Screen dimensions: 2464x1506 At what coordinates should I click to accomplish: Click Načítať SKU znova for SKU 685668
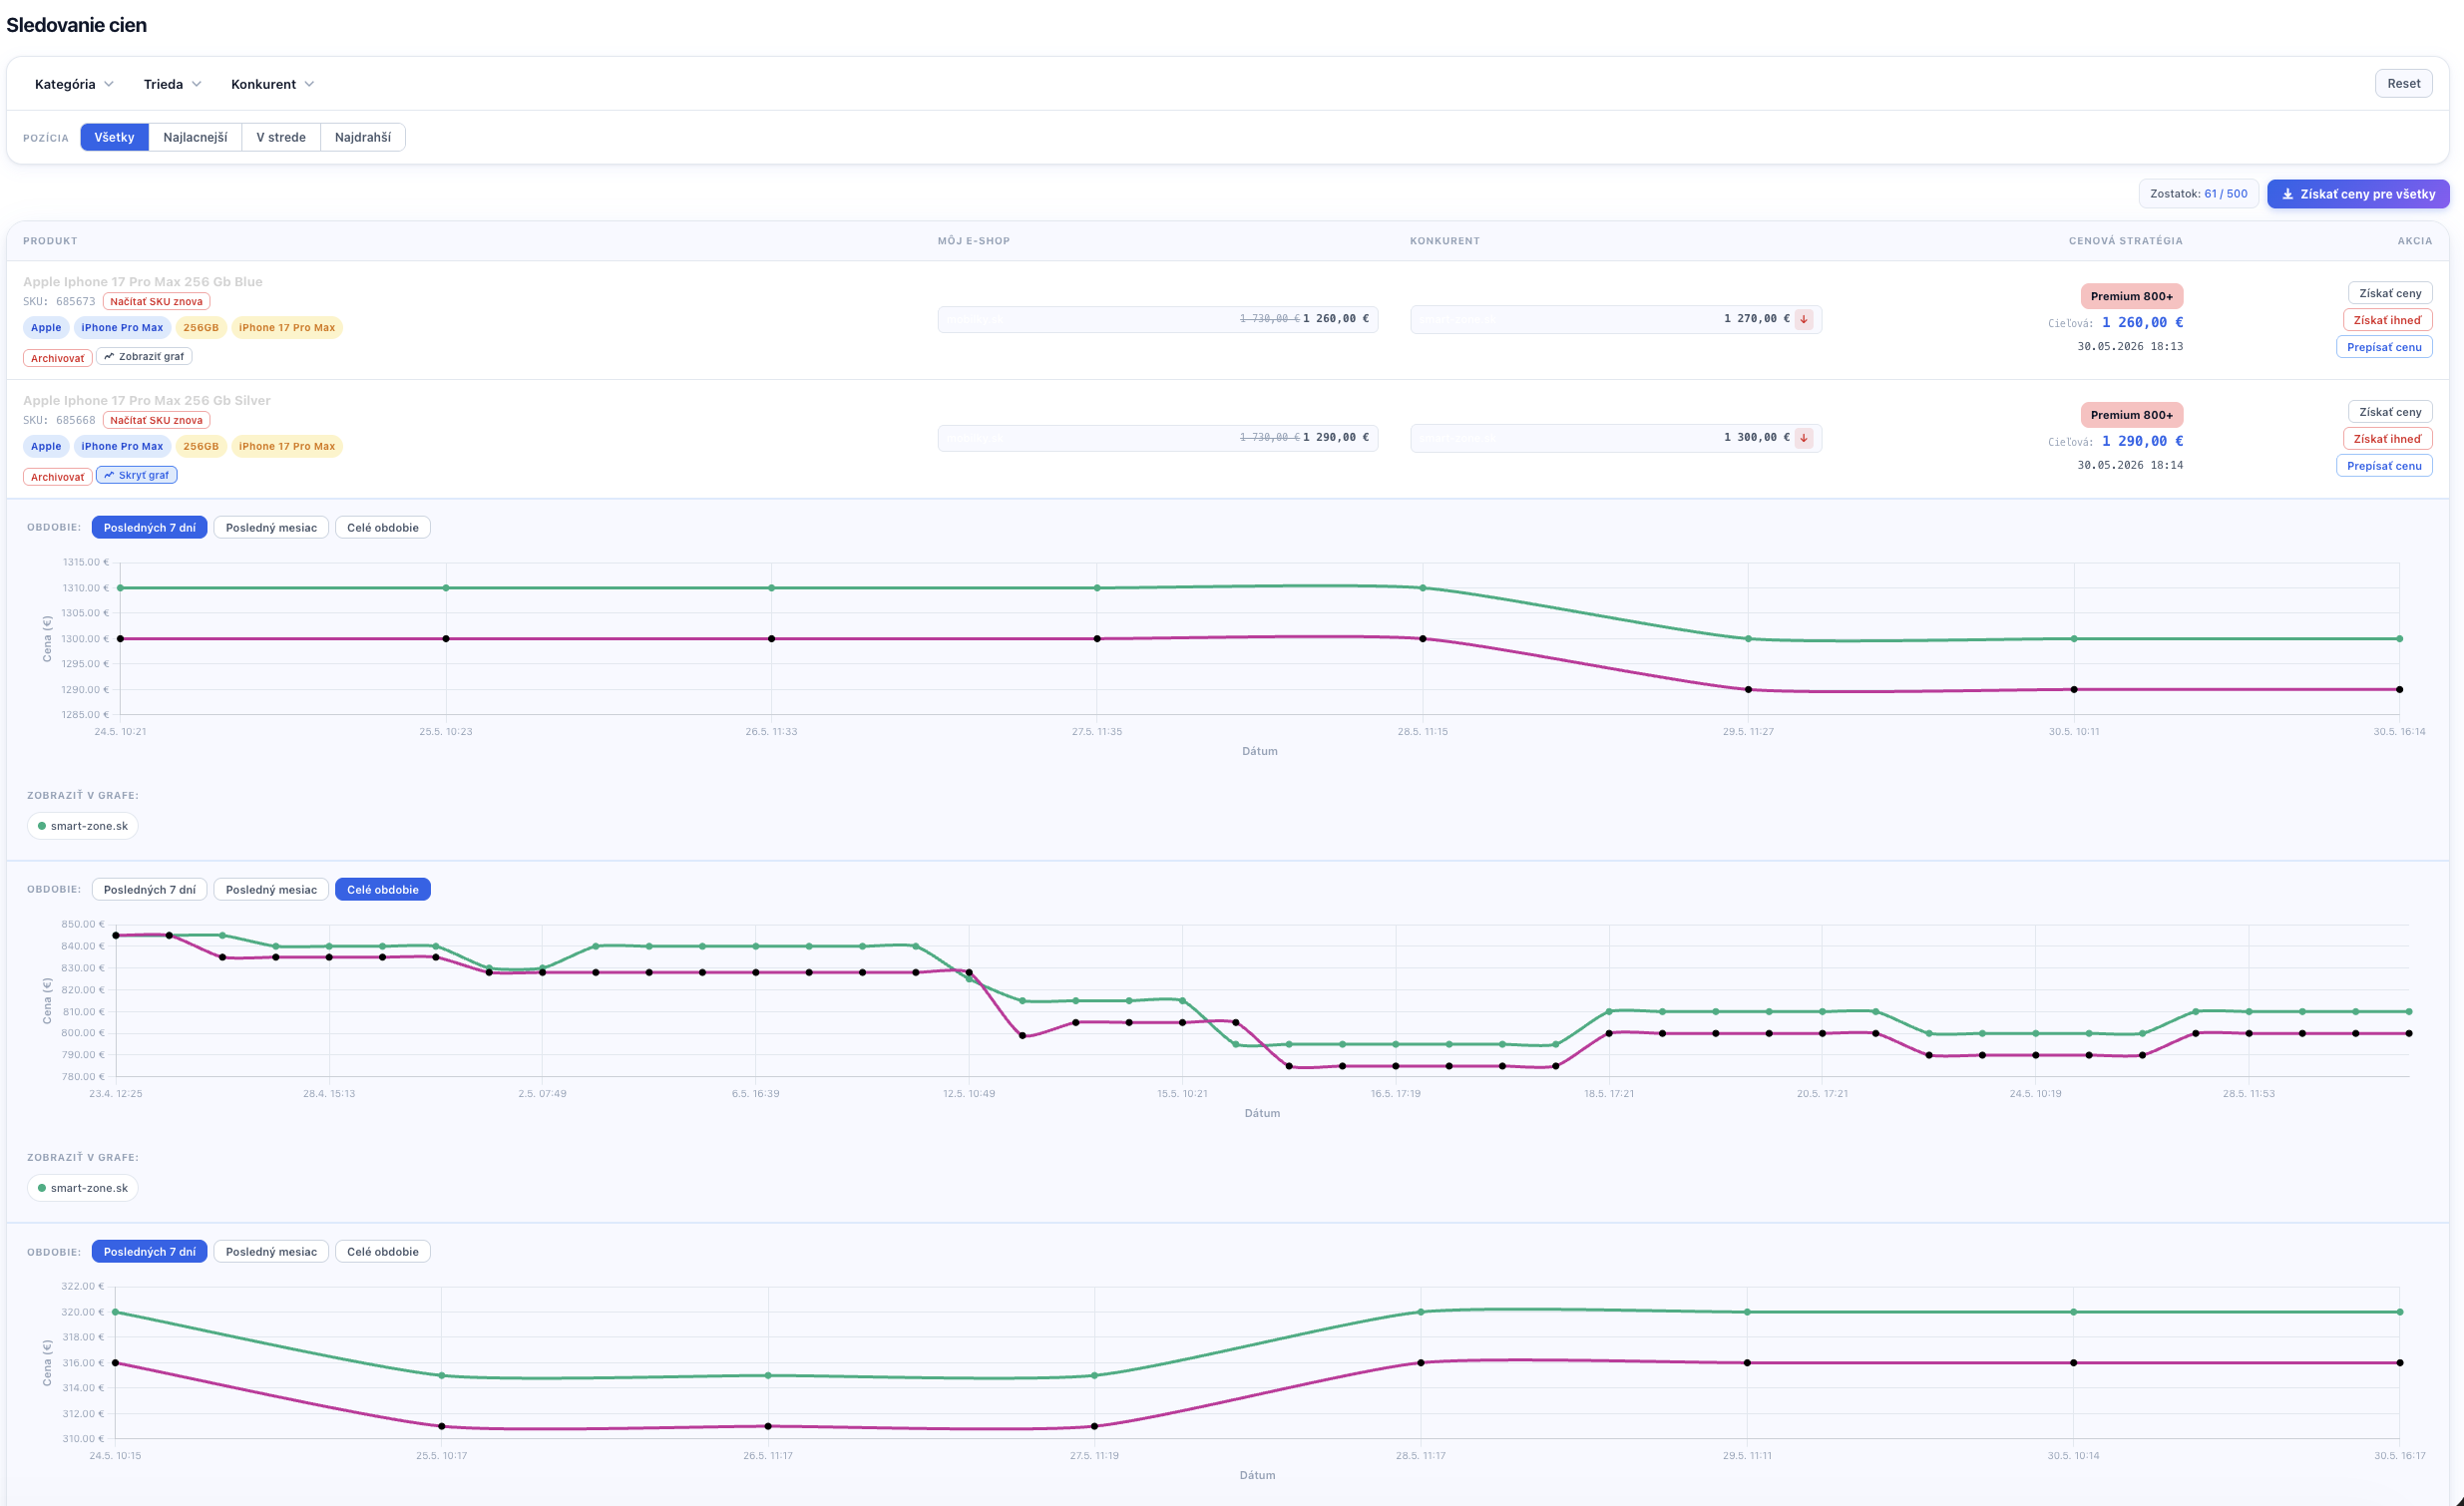[x=156, y=420]
